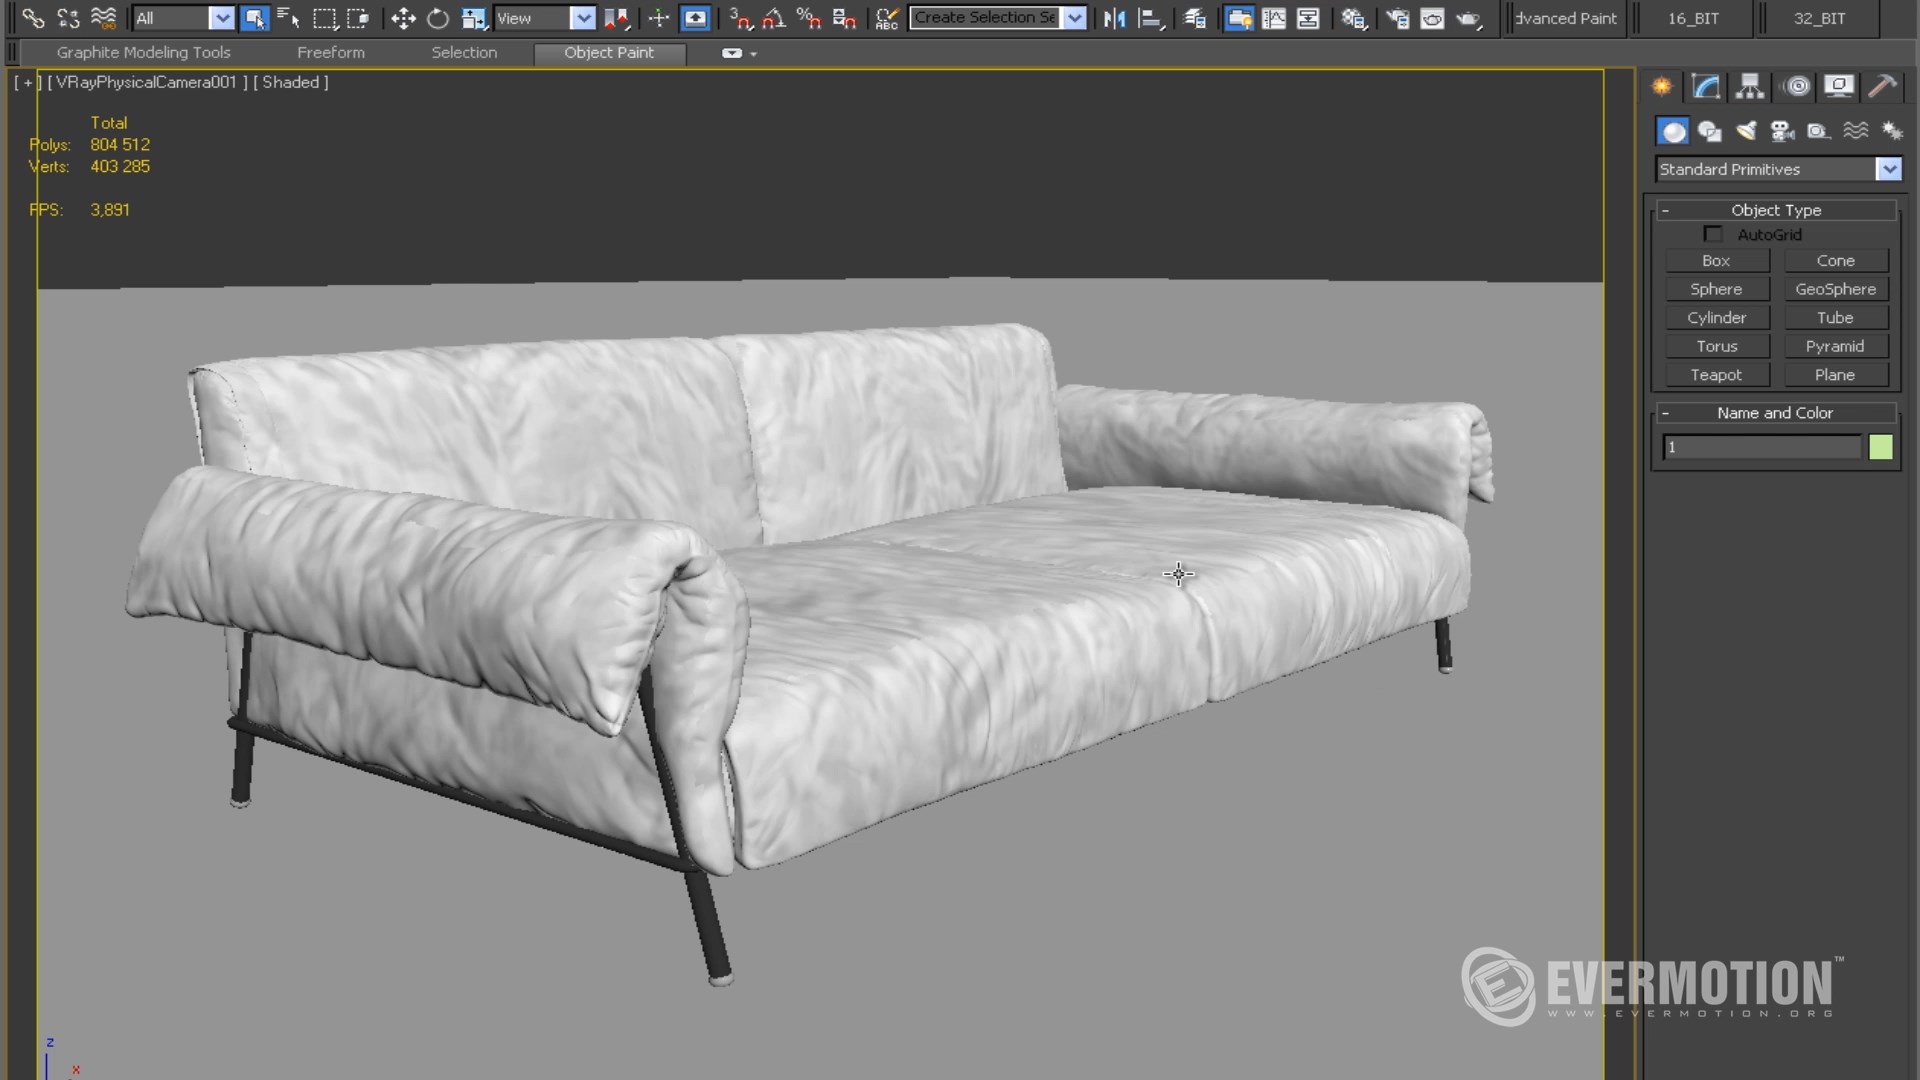The width and height of the screenshot is (1920, 1080).
Task: Open the Hierarchy command panel tab
Action: coord(1749,87)
